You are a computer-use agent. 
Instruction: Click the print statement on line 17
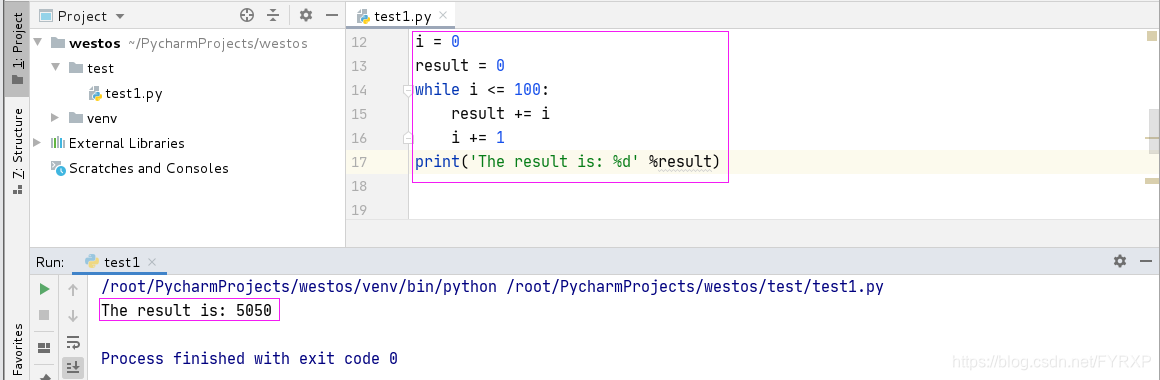[567, 161]
